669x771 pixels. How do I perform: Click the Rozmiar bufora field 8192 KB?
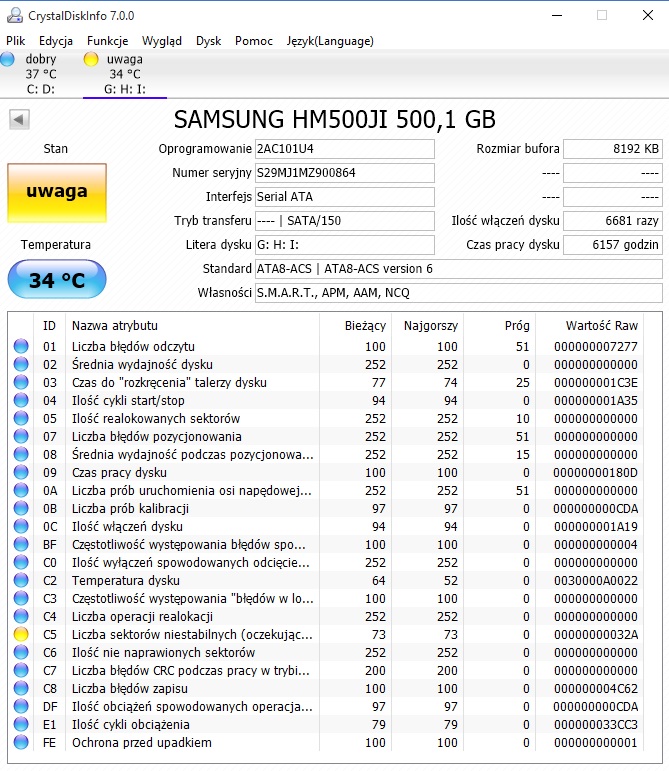[613, 149]
